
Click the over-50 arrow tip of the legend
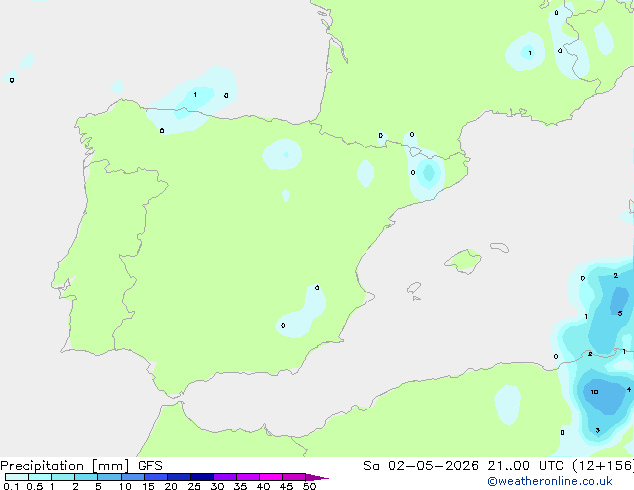pyautogui.click(x=317, y=477)
